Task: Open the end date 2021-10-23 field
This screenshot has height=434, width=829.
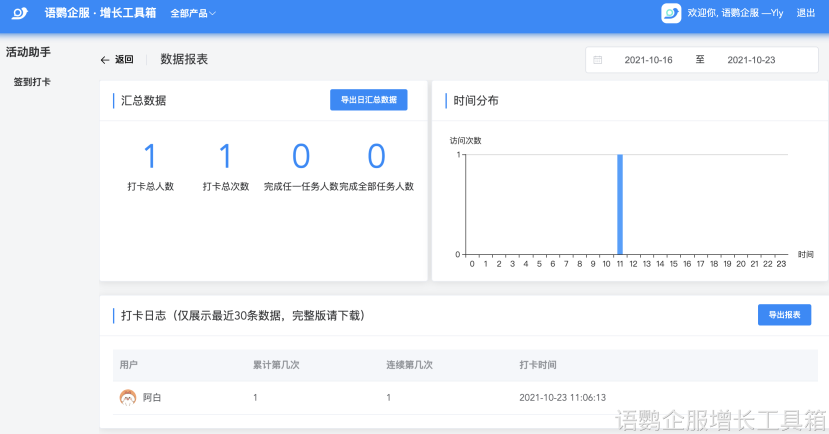Action: 751,60
